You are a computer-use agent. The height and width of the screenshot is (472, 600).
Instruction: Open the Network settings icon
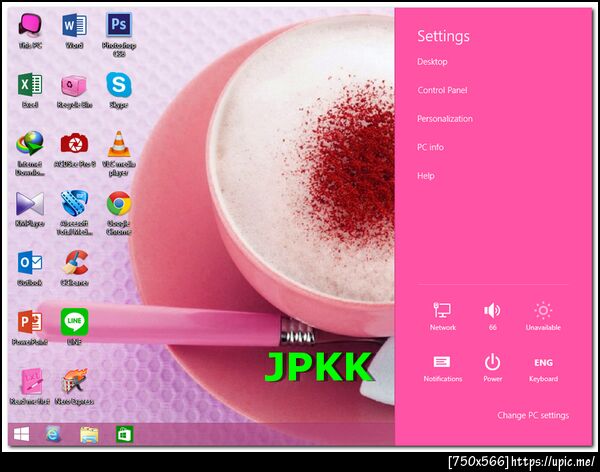click(x=442, y=316)
